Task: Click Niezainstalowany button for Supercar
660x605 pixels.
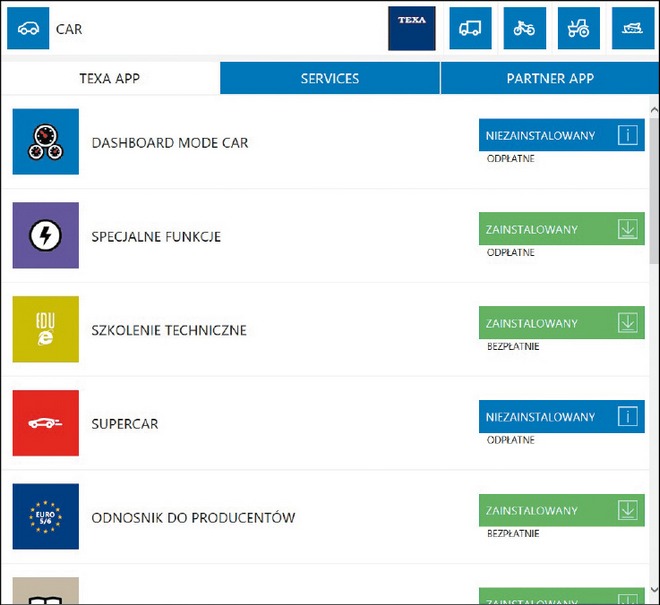Action: pos(561,417)
